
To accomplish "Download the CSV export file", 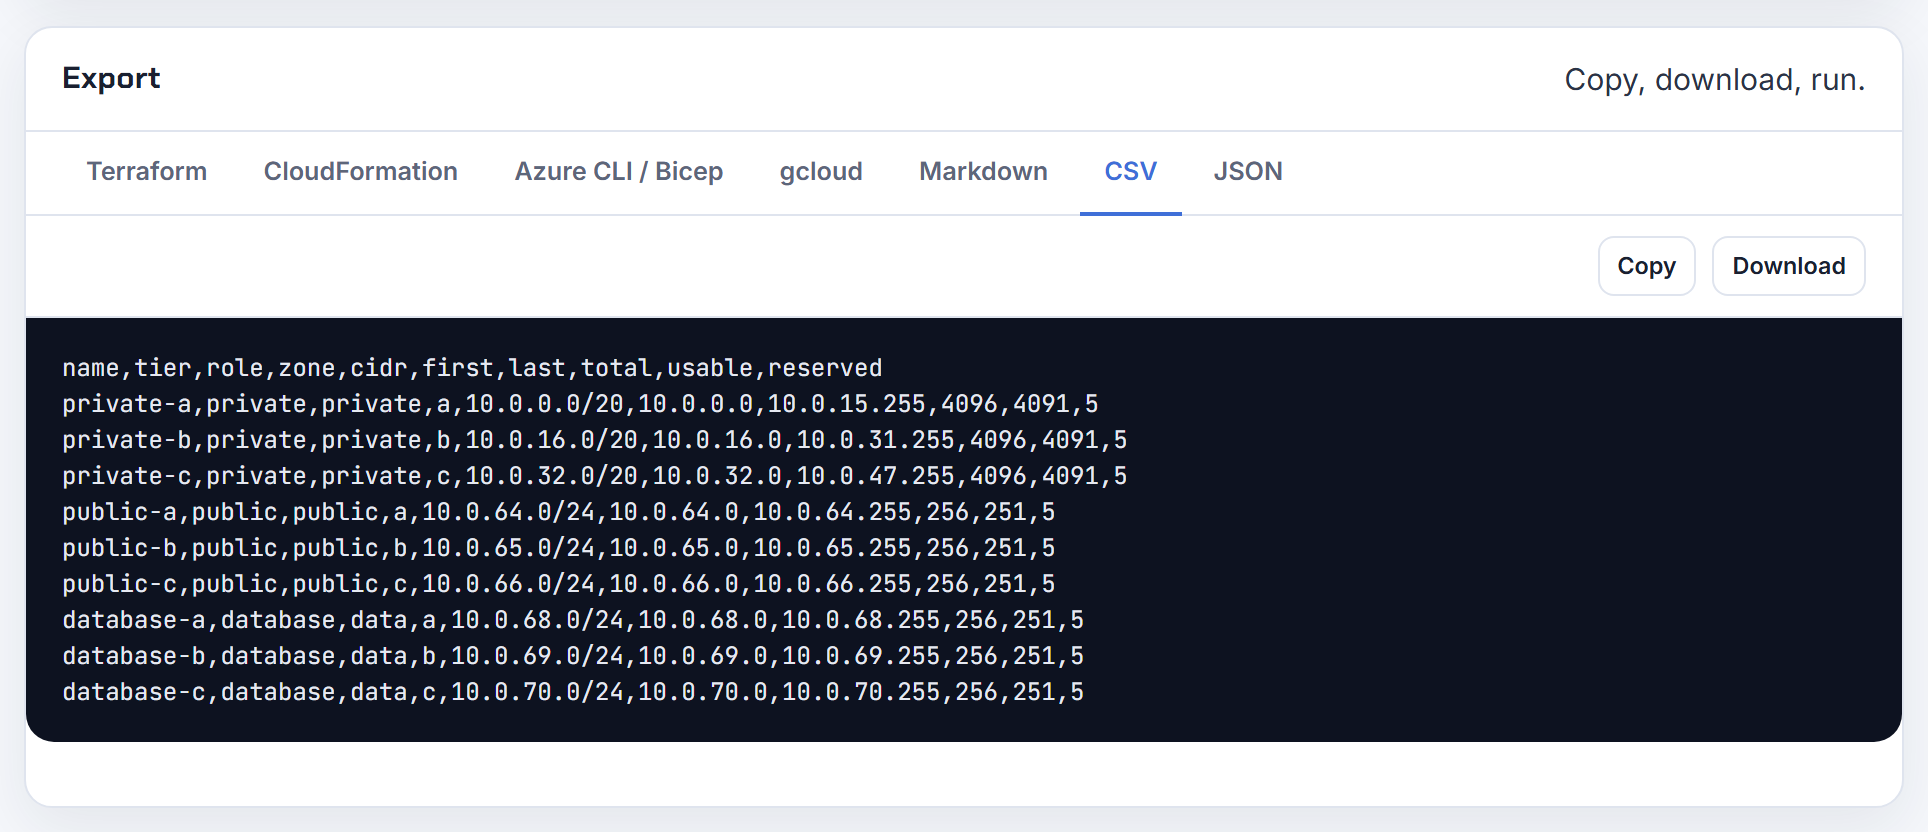I will [1789, 266].
